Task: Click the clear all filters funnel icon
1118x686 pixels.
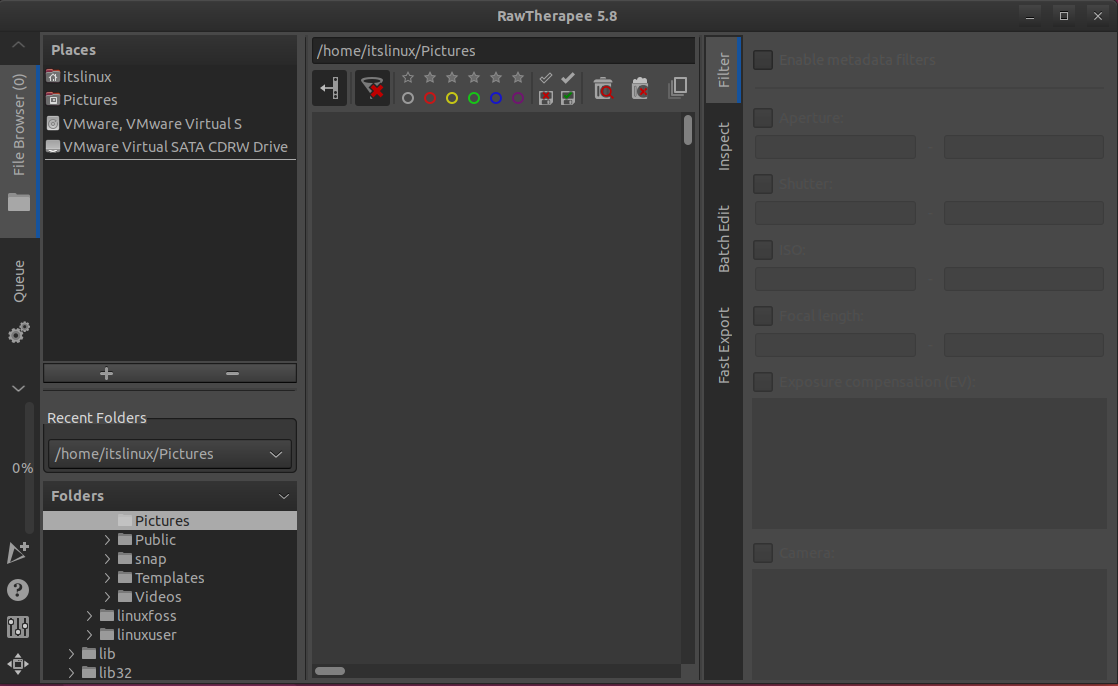Action: (372, 88)
